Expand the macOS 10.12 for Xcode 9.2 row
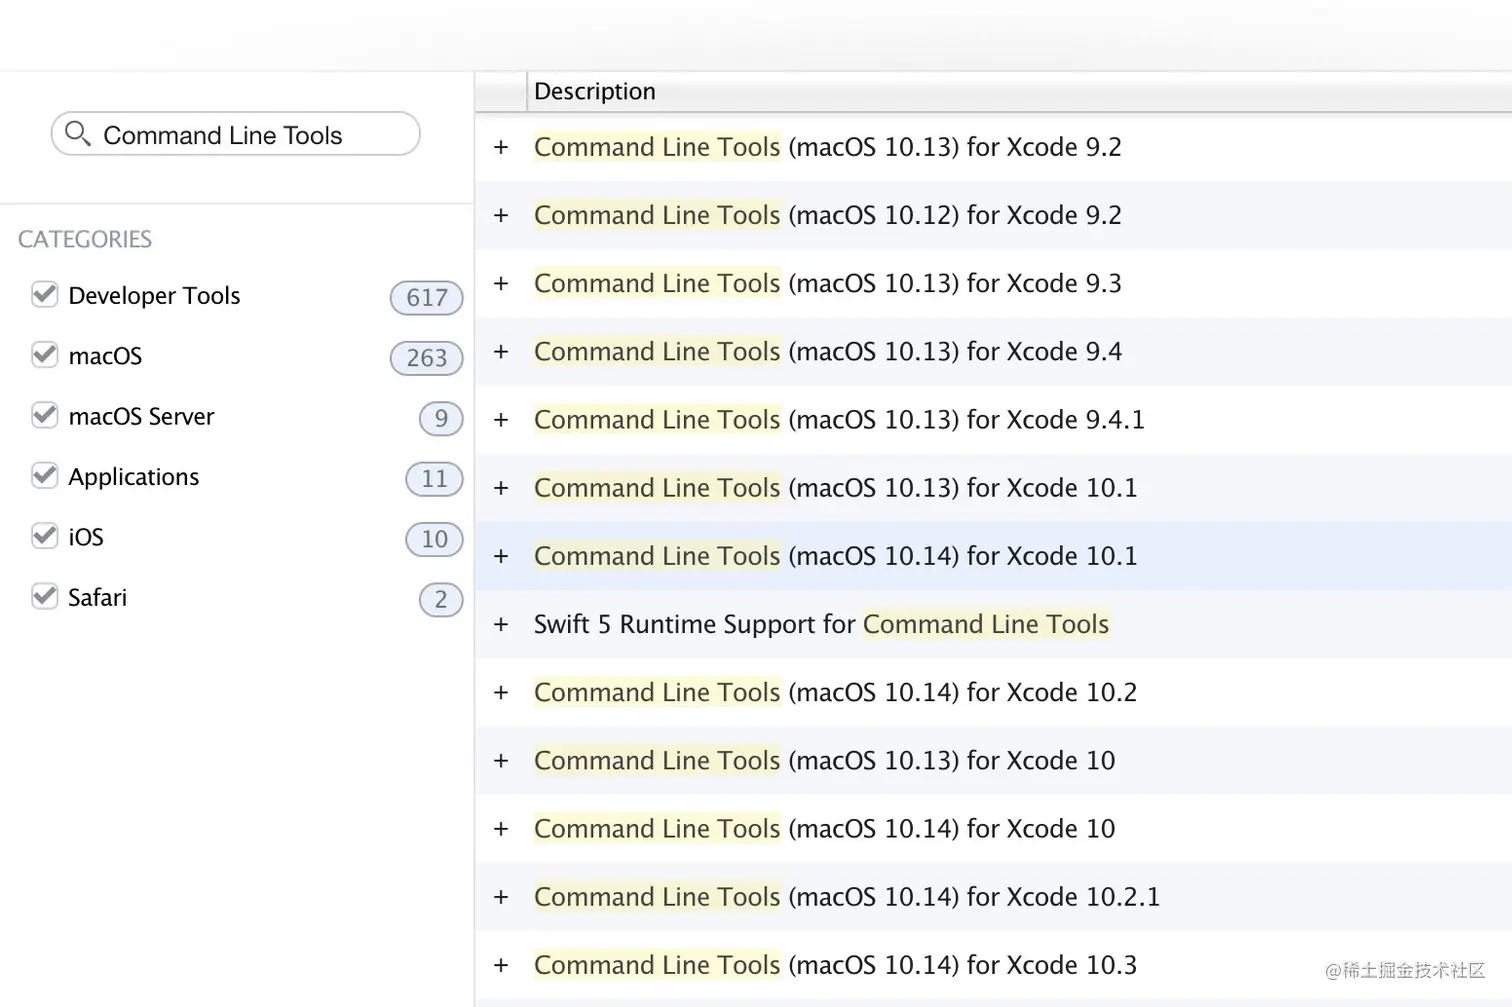Screen dimensions: 1512x1007 tap(501, 215)
